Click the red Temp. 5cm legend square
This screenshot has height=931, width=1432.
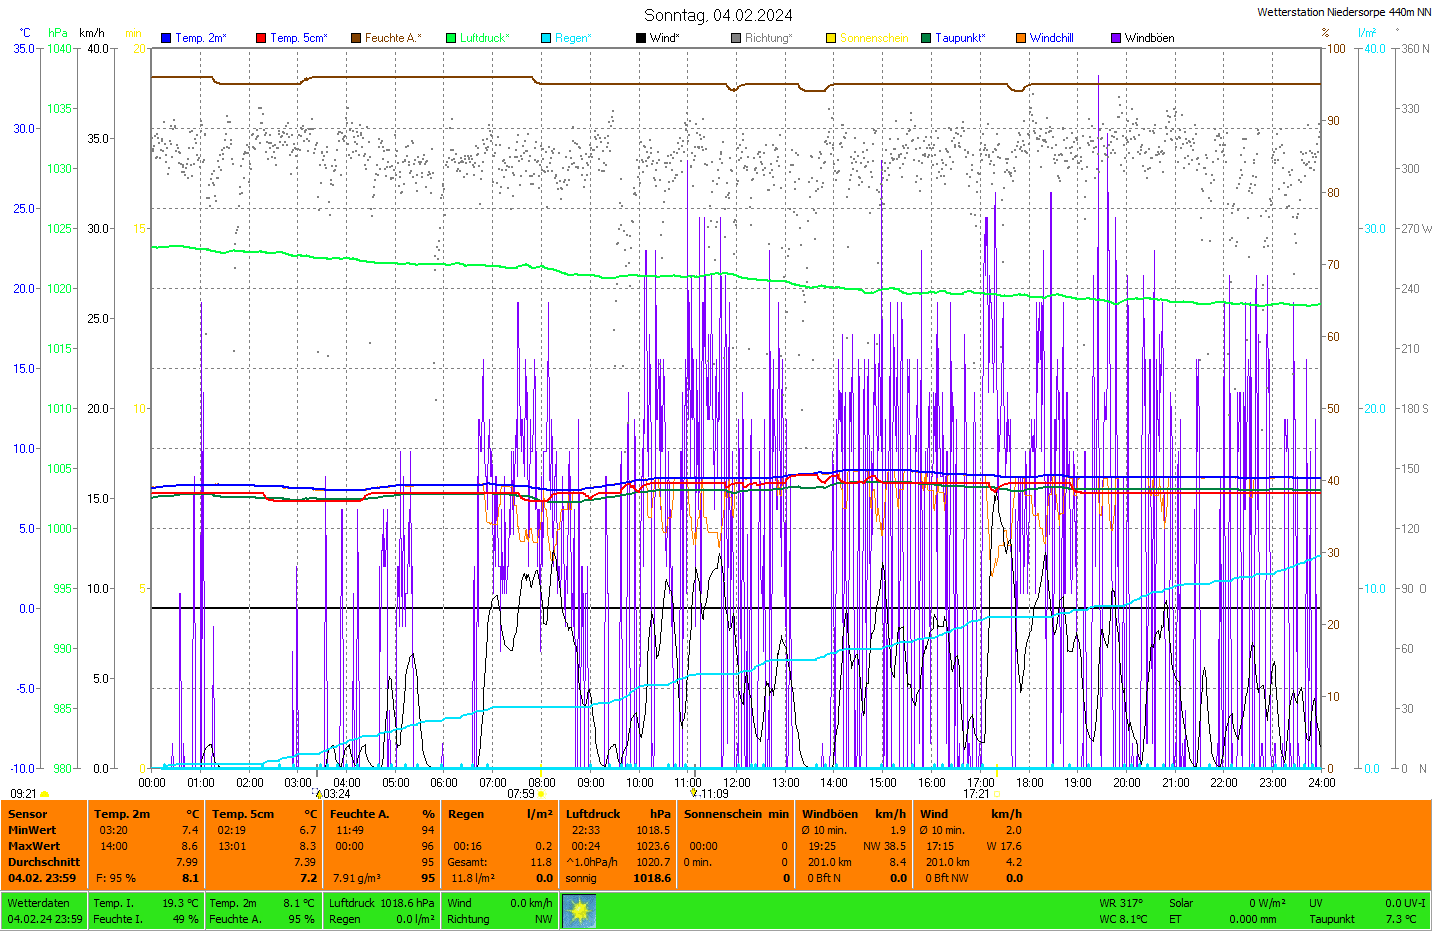pos(261,38)
